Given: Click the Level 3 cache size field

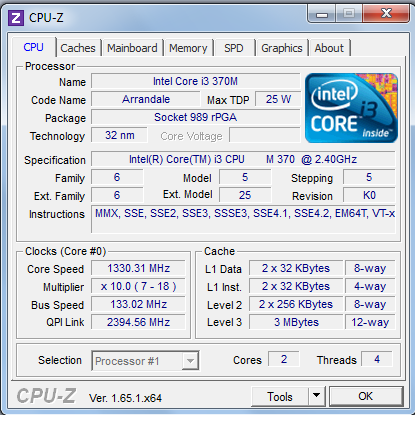Looking at the screenshot, I should click(x=296, y=322).
